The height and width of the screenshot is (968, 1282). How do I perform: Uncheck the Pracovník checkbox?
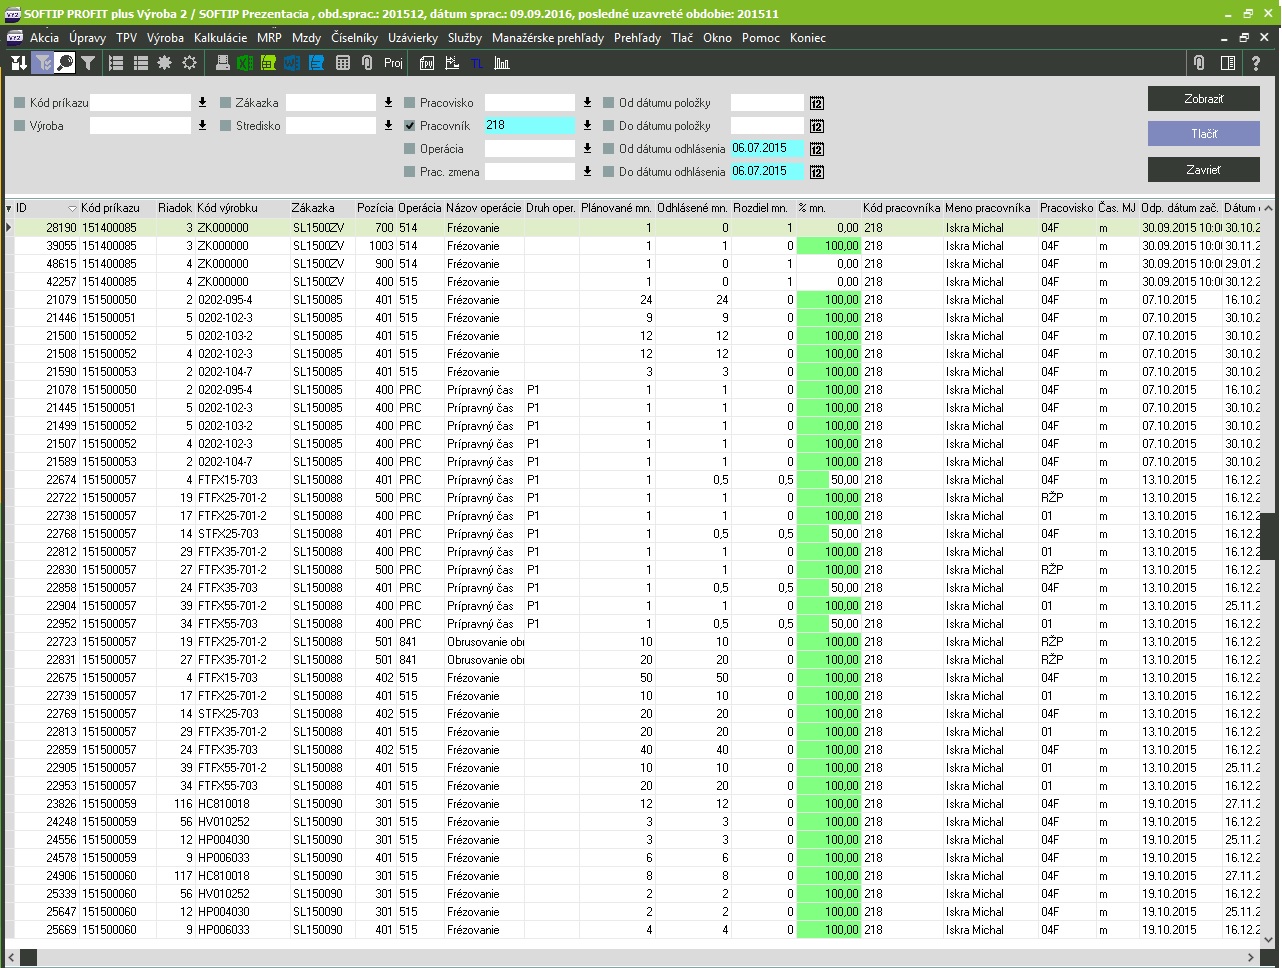coord(410,126)
